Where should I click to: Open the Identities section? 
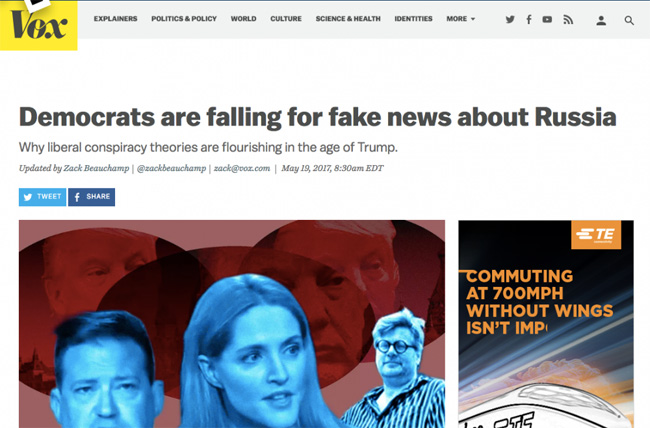pyautogui.click(x=413, y=19)
